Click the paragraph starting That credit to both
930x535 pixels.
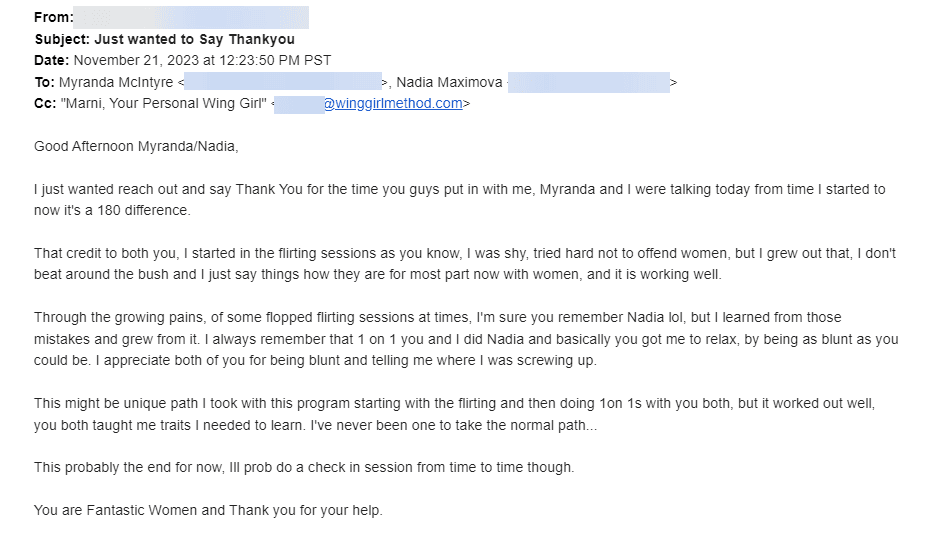465,264
